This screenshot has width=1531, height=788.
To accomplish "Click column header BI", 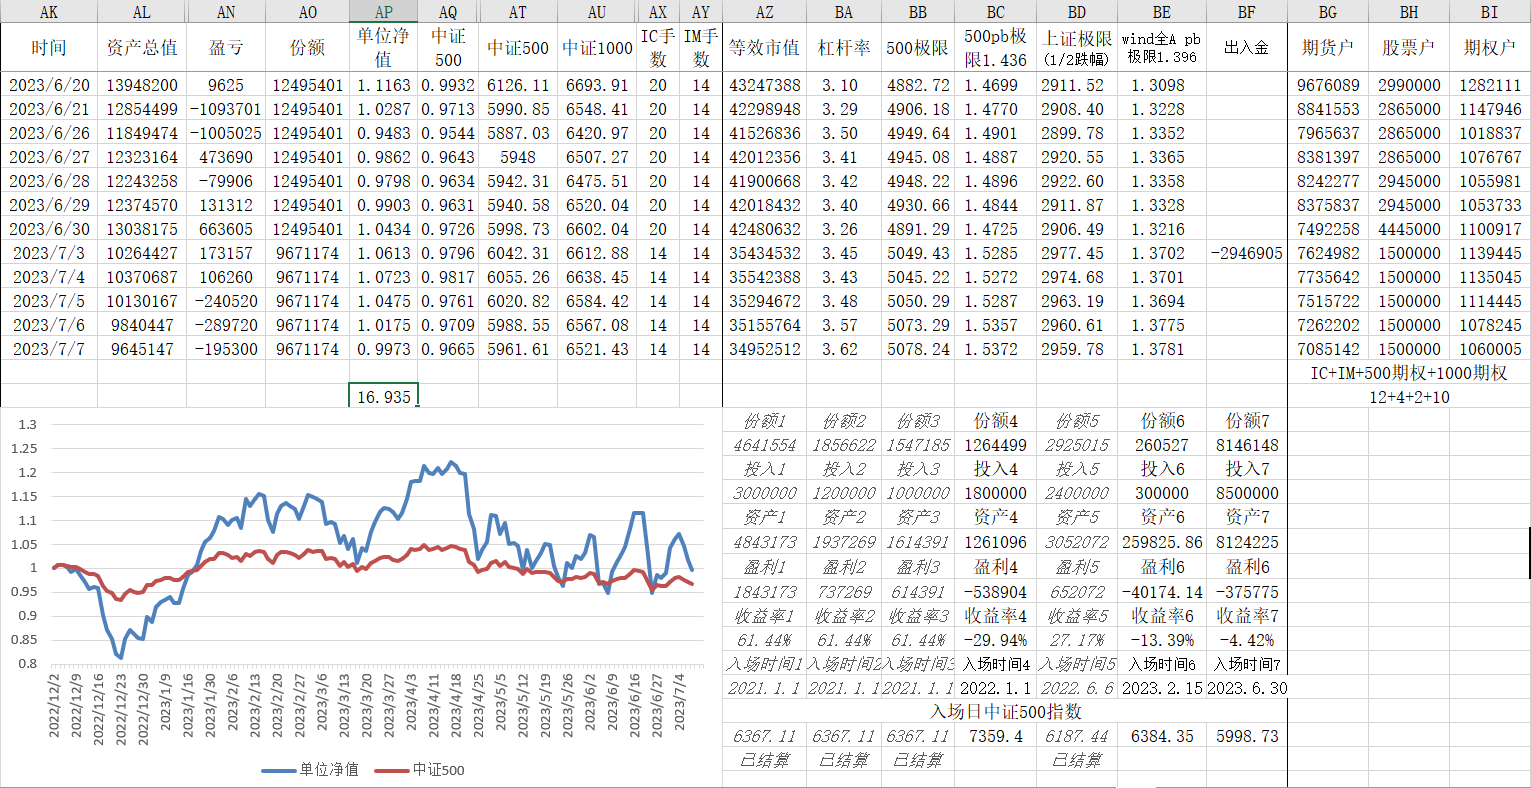I will (x=1489, y=12).
